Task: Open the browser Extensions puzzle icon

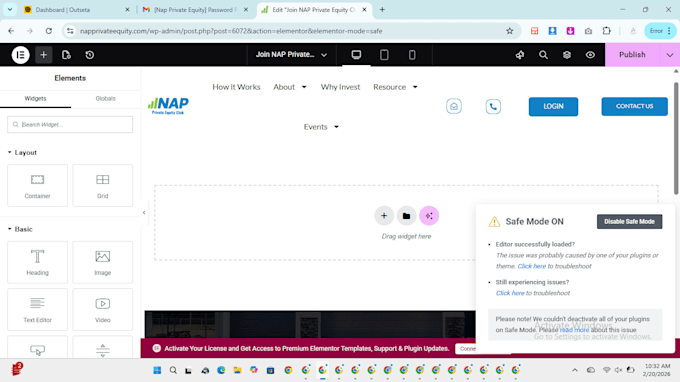Action: [606, 31]
